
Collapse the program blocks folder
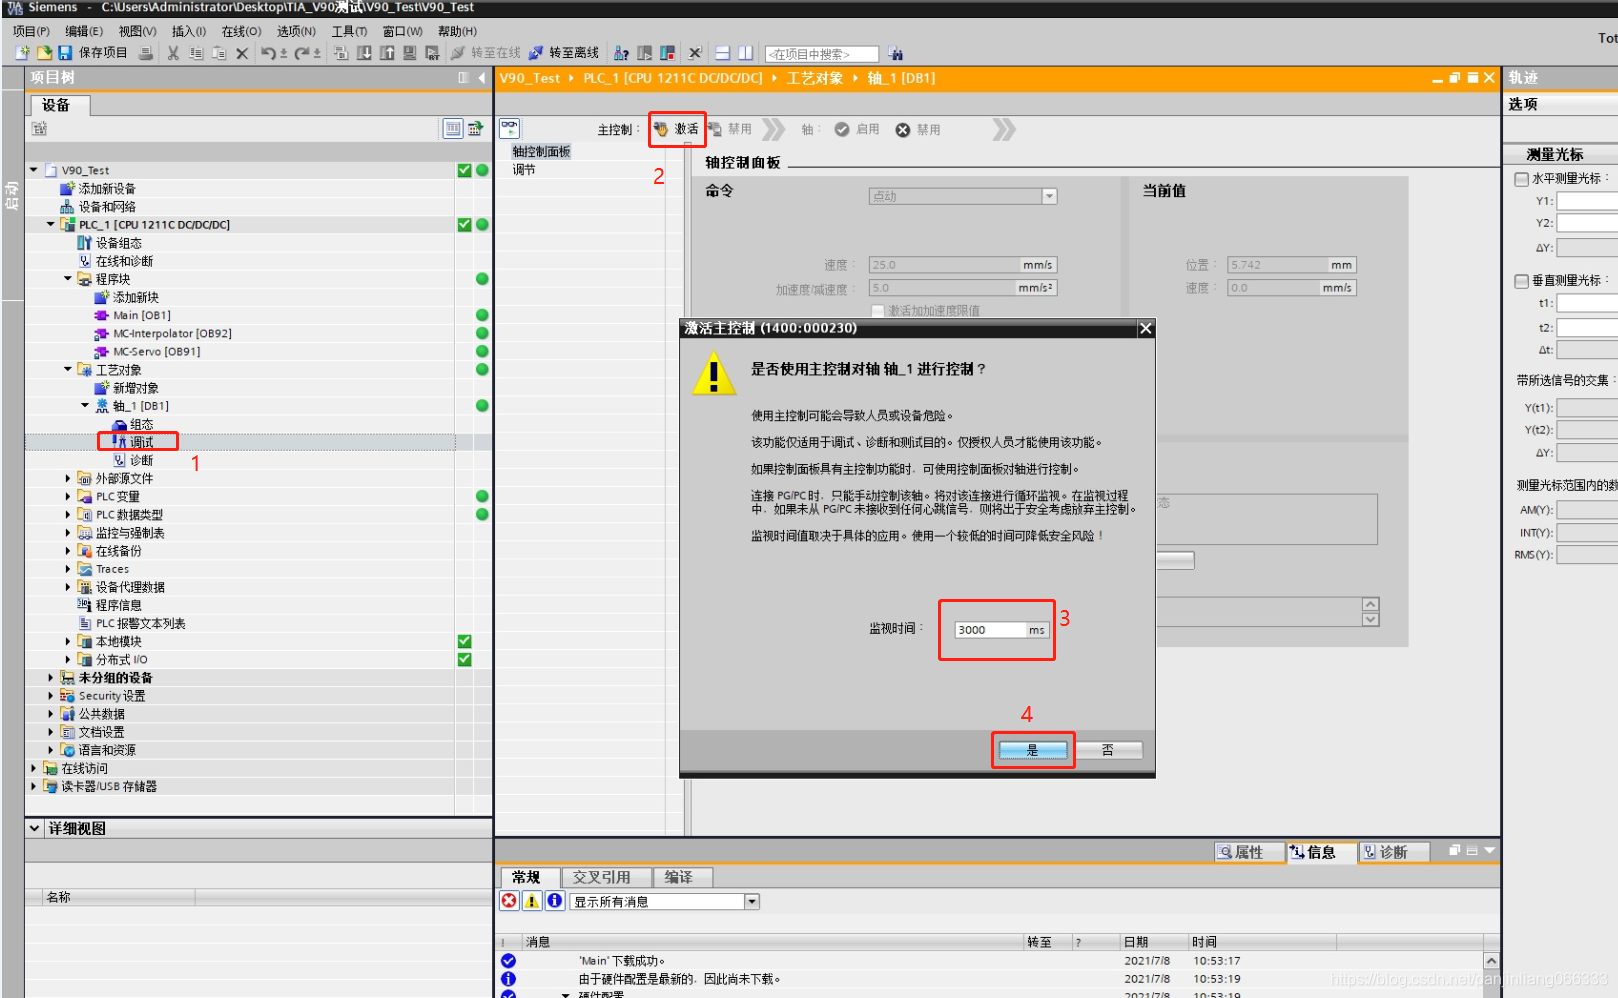[67, 279]
